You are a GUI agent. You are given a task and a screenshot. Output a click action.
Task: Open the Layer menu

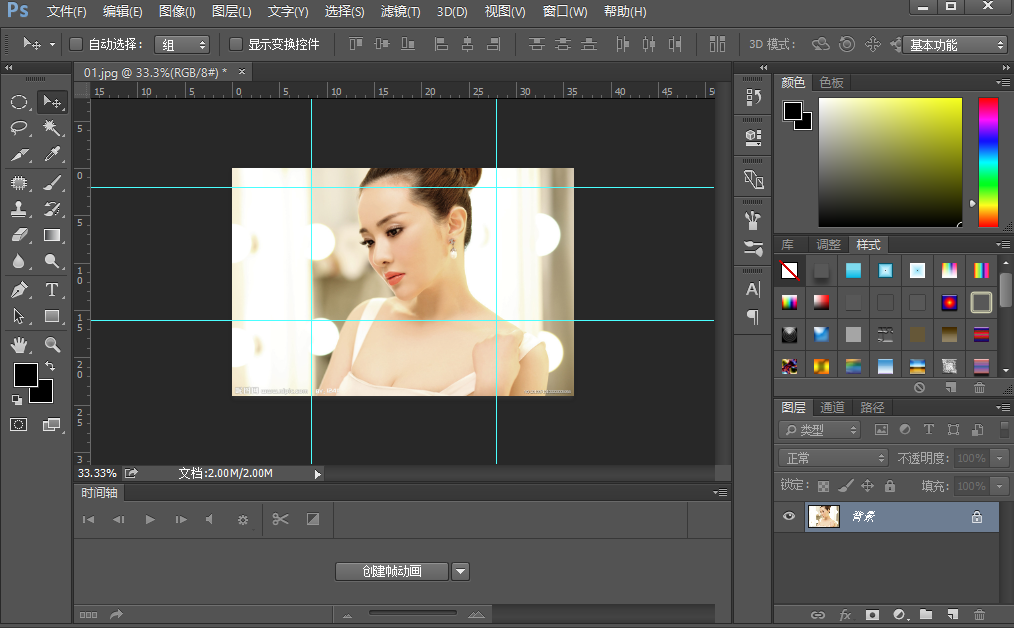coord(232,12)
